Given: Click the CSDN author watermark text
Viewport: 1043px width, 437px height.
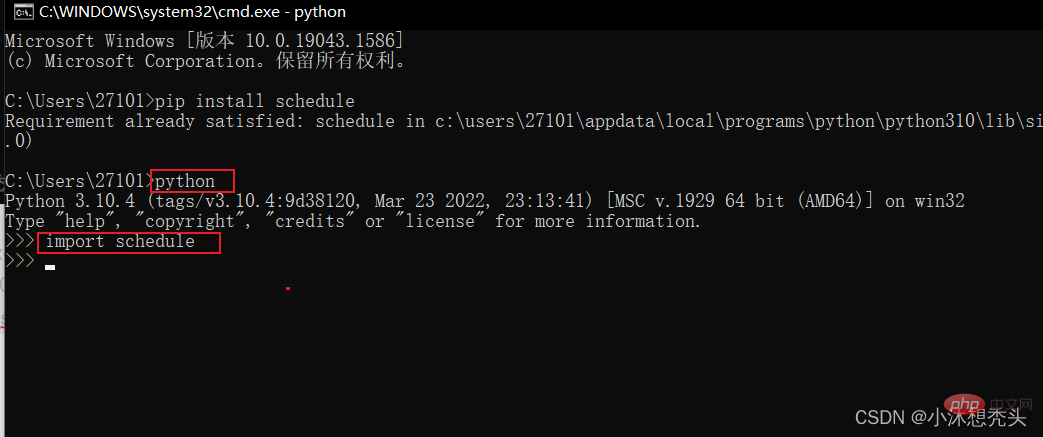Looking at the screenshot, I should click(941, 416).
